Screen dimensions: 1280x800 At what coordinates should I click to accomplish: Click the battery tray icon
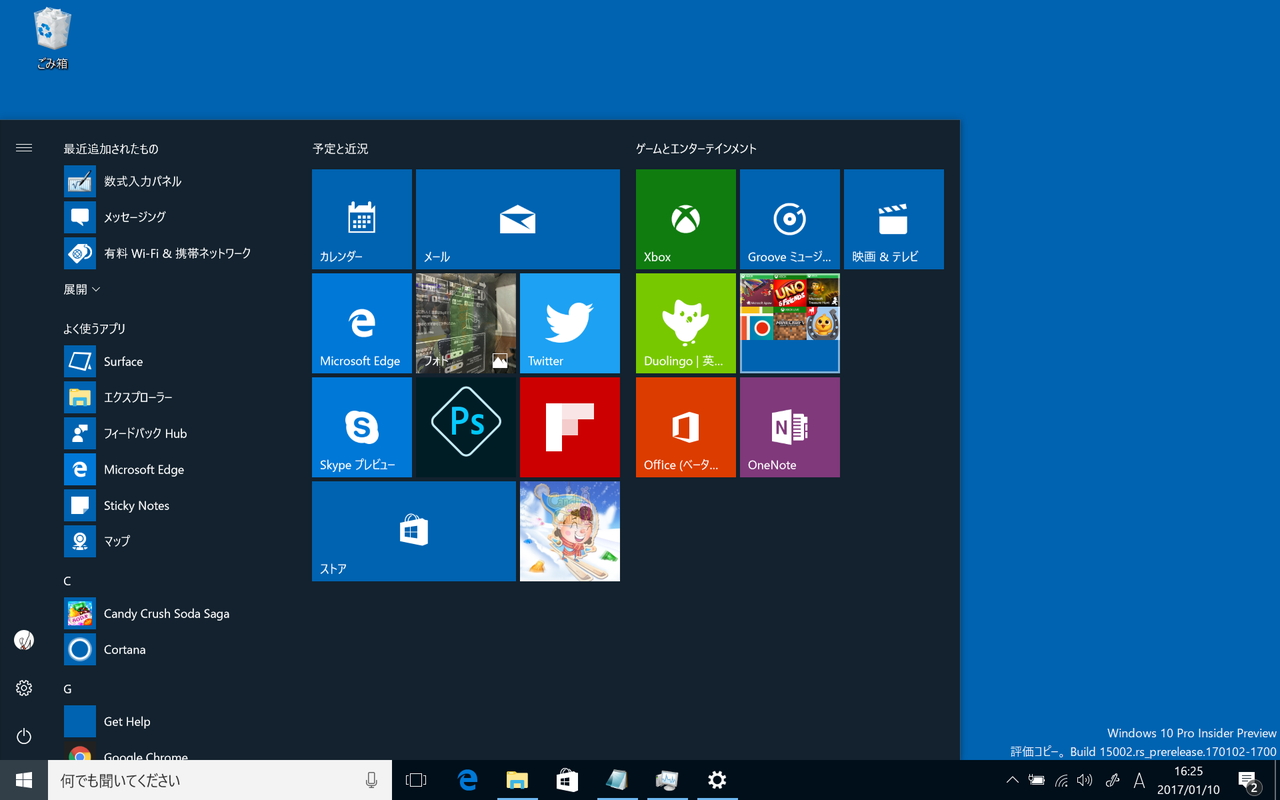pyautogui.click(x=1037, y=780)
